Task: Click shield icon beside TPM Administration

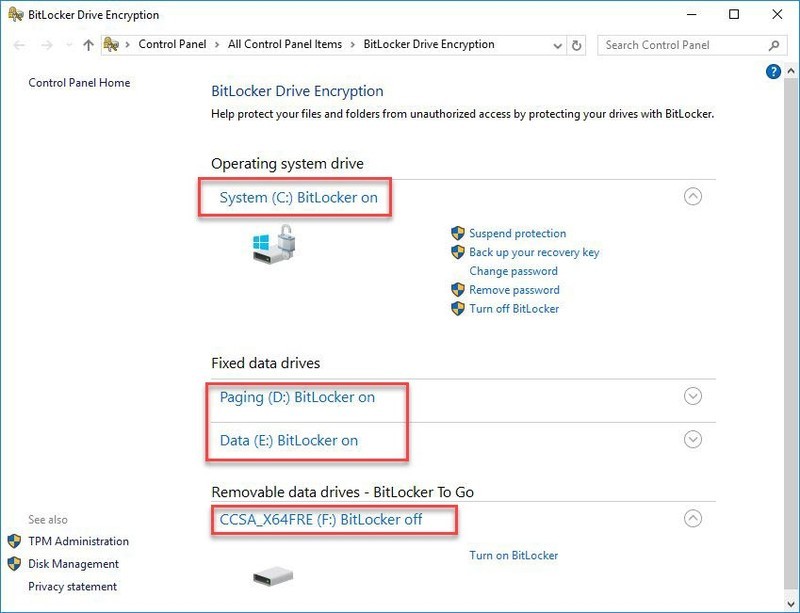Action: tap(14, 541)
